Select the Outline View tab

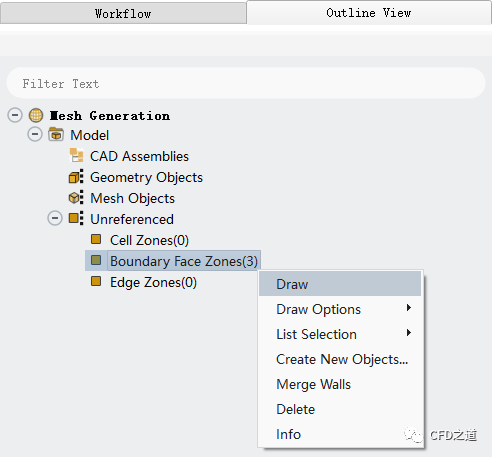click(369, 13)
